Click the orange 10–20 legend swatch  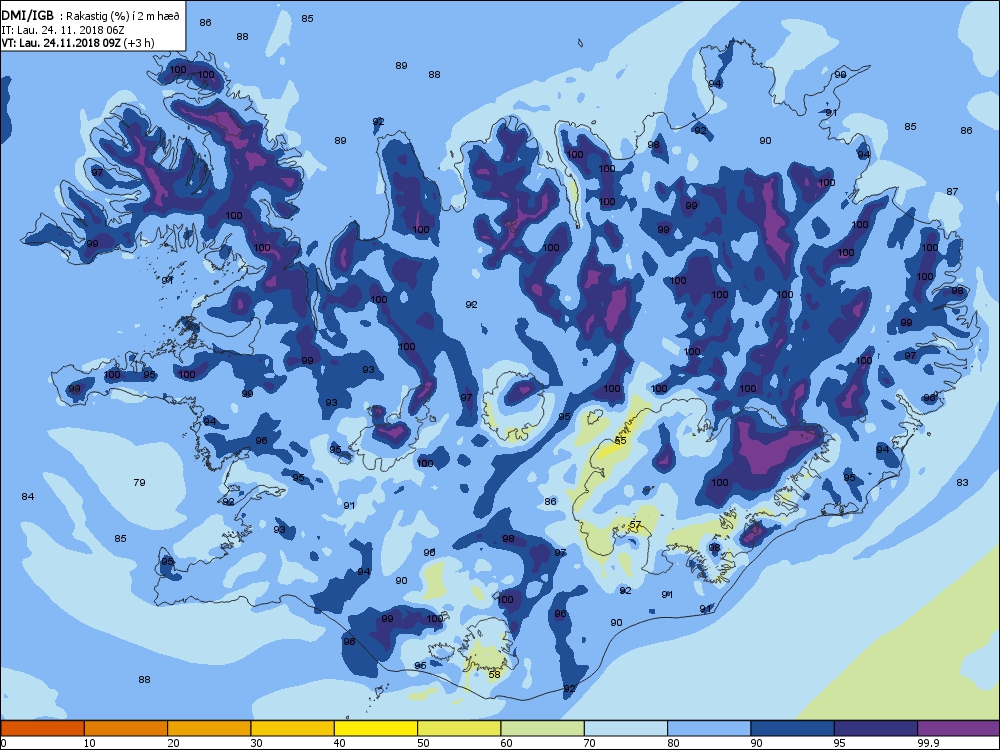tap(126, 728)
